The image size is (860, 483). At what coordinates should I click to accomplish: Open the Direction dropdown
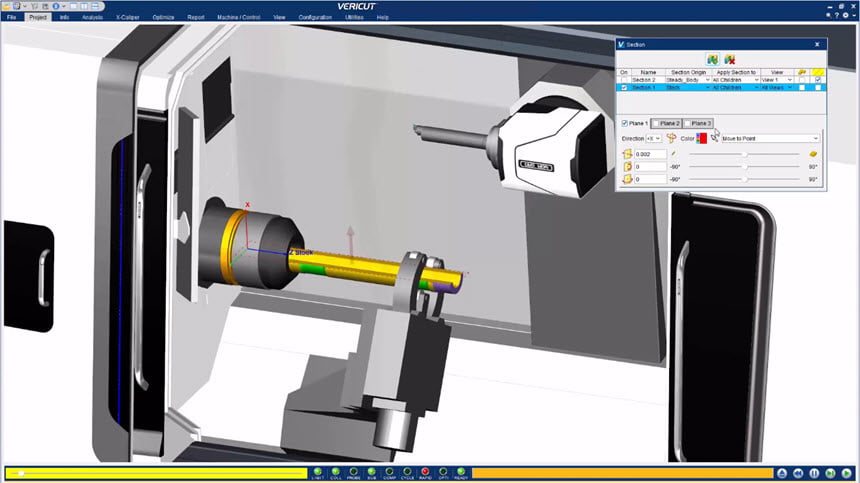pos(654,139)
